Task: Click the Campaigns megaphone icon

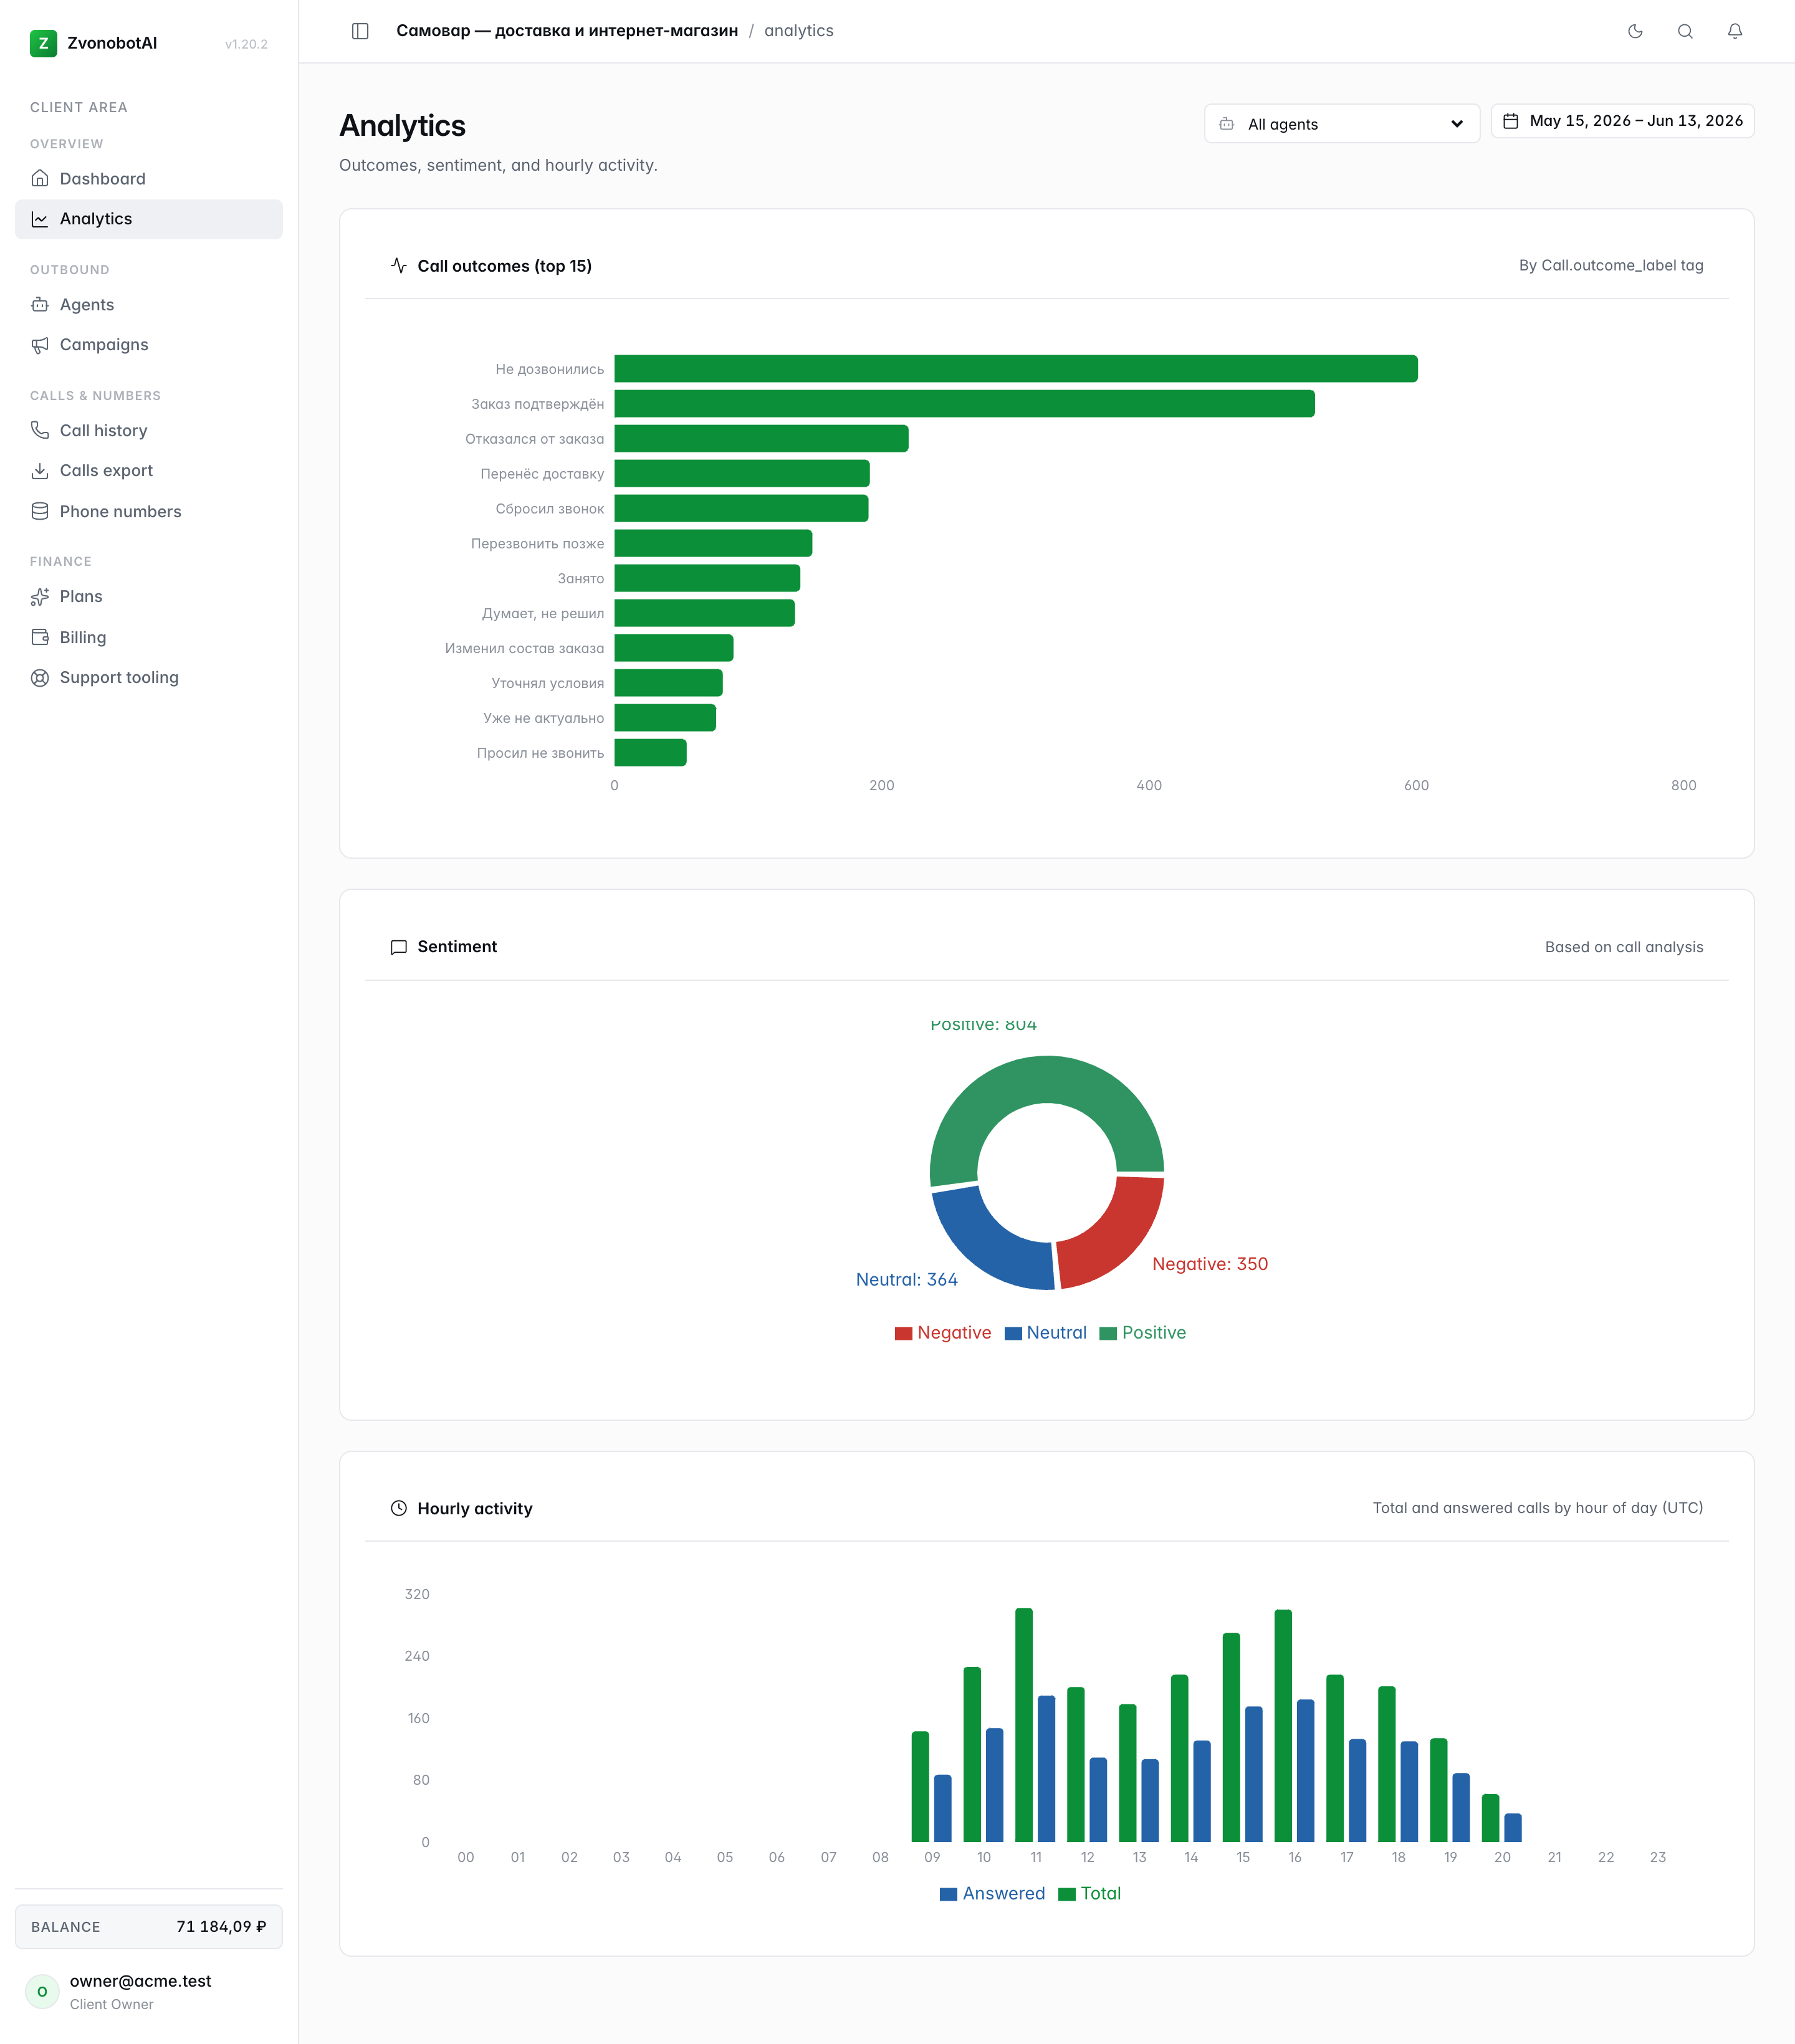Action: [x=40, y=345]
